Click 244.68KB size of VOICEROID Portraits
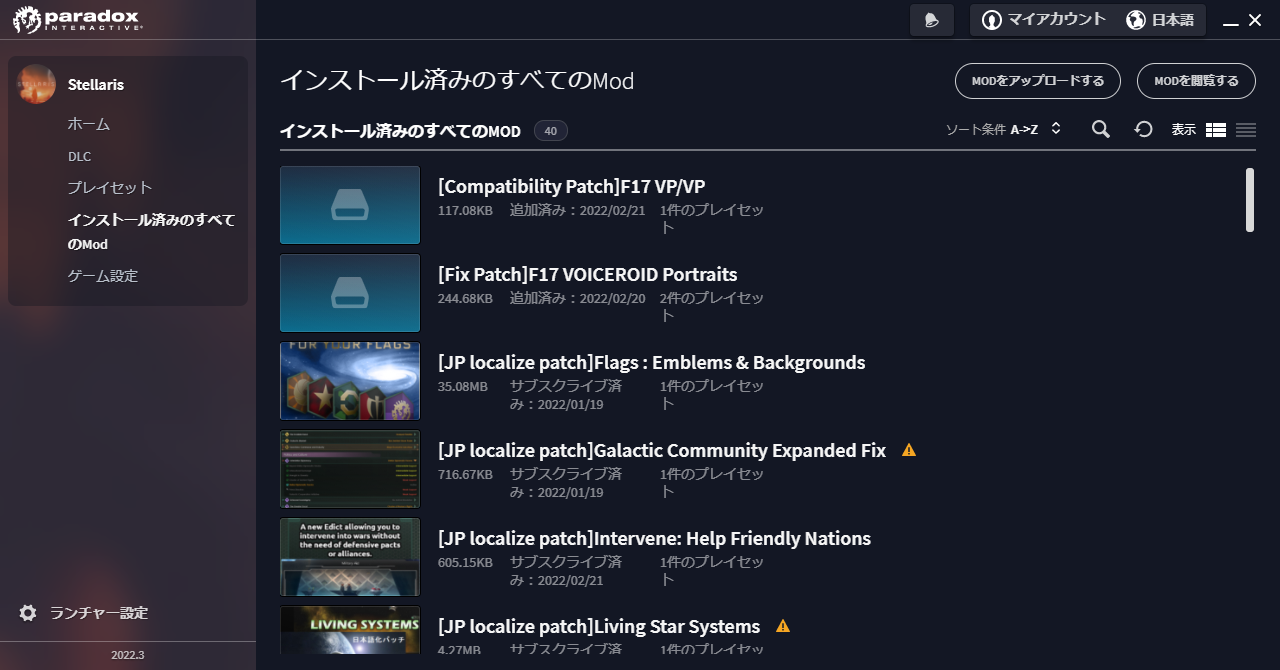This screenshot has height=670, width=1280. (x=465, y=299)
